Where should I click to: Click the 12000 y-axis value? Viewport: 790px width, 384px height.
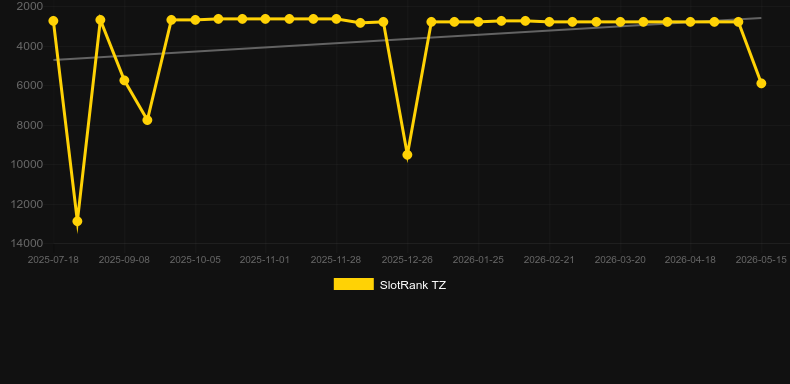(x=27, y=204)
